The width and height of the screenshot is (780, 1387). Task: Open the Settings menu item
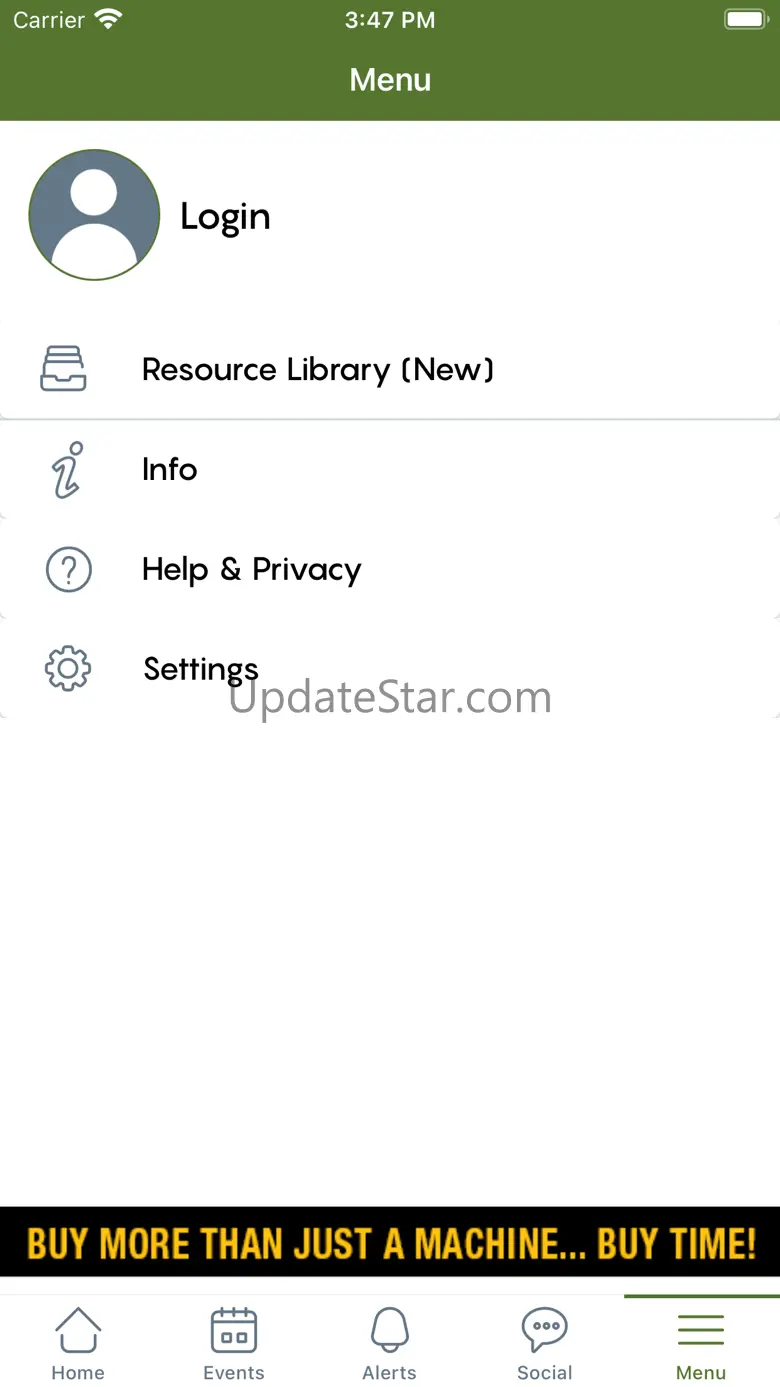pyautogui.click(x=390, y=669)
